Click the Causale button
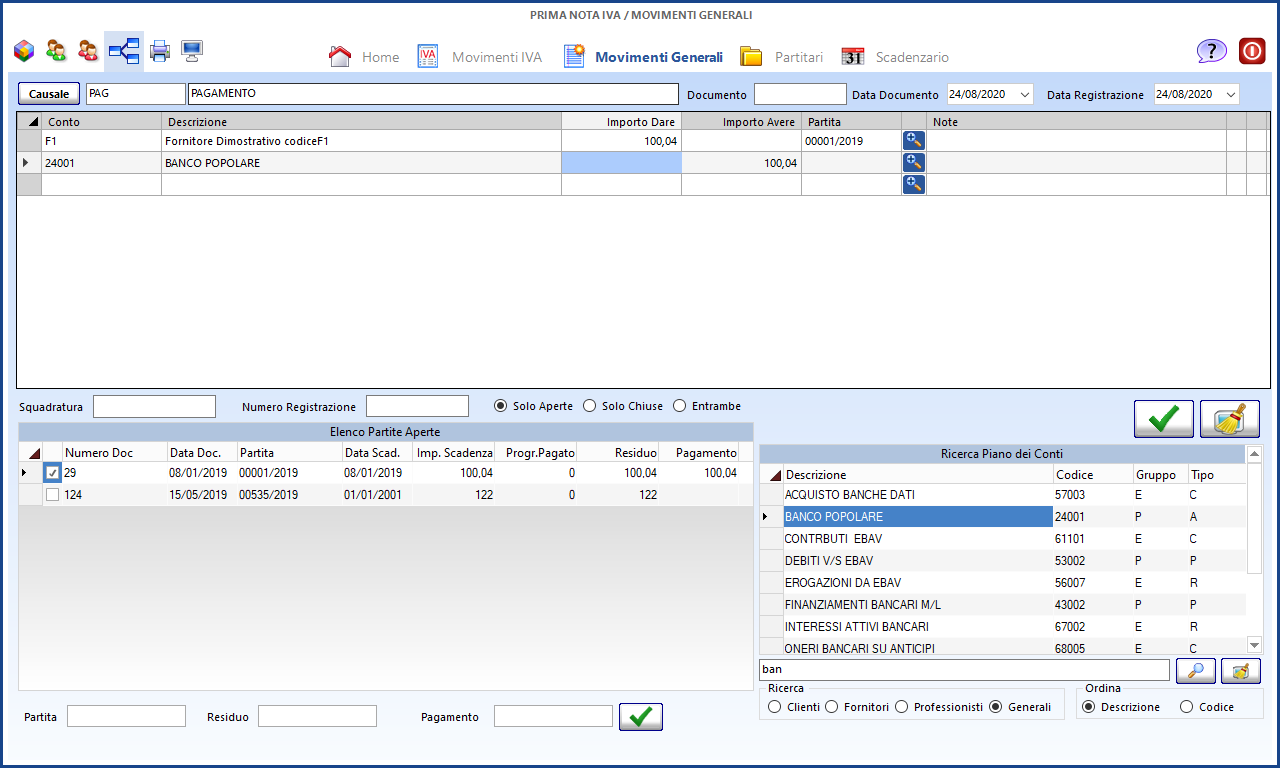This screenshot has width=1280, height=768. pyautogui.click(x=49, y=94)
